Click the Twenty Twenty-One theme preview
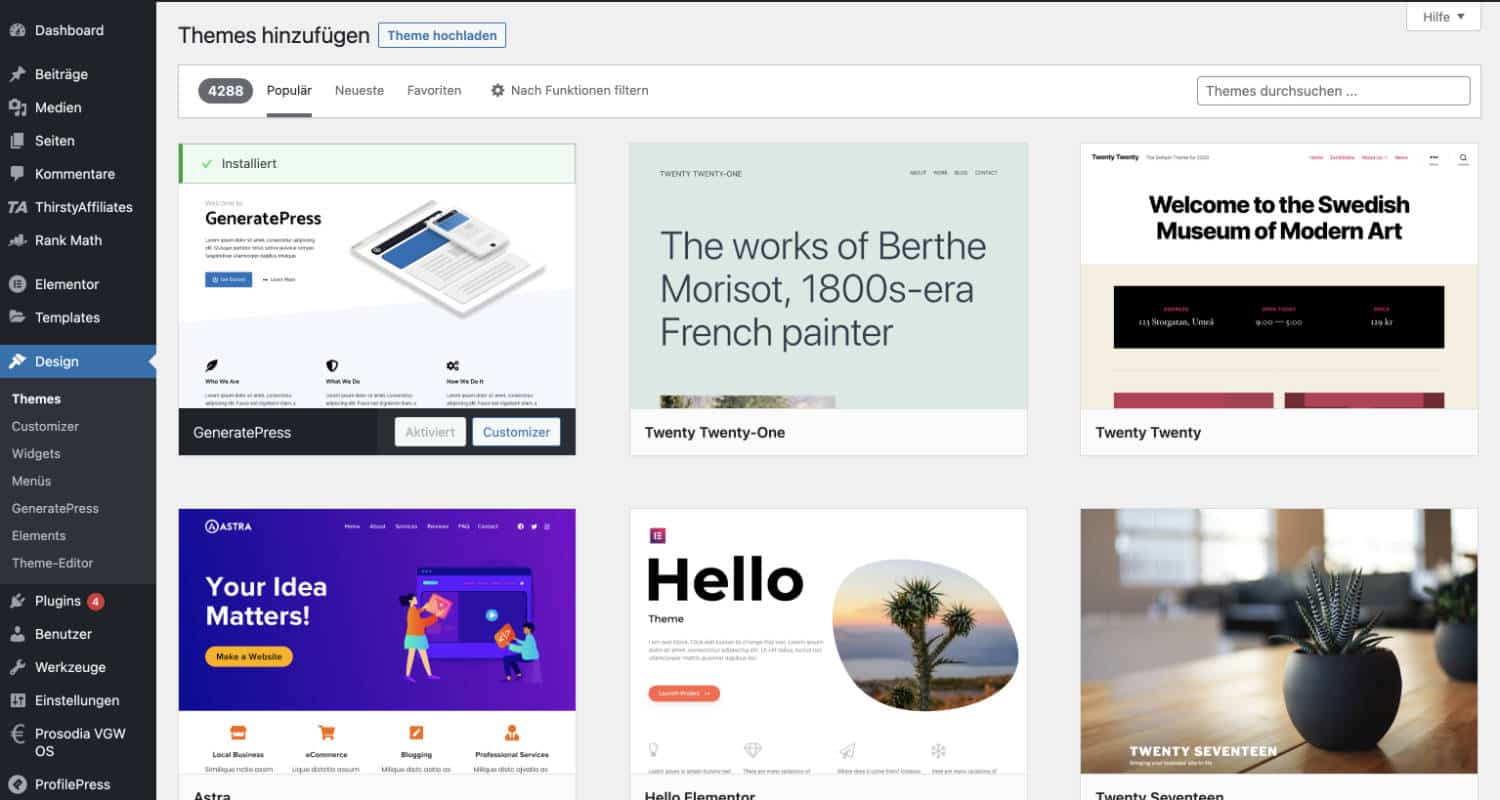The height and width of the screenshot is (800, 1500). pyautogui.click(x=828, y=276)
